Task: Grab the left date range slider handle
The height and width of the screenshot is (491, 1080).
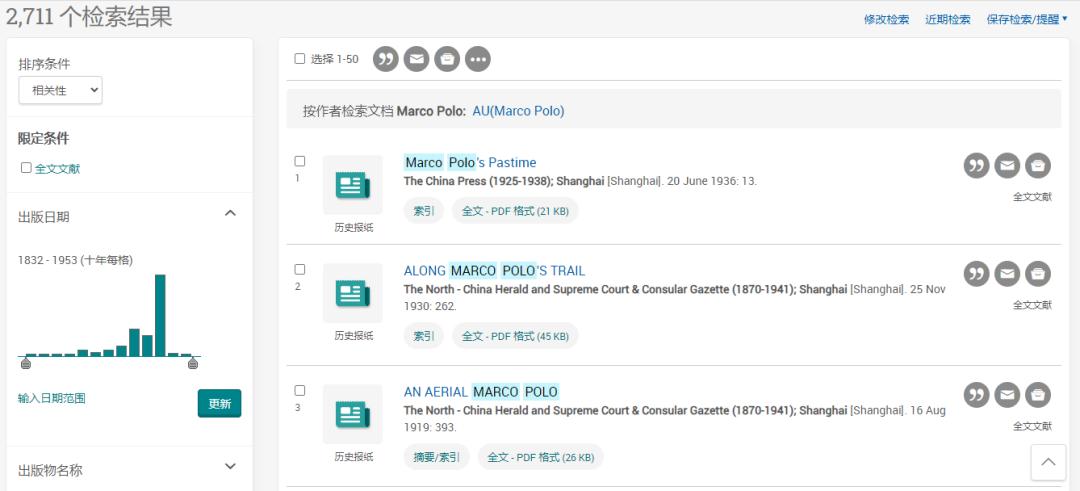Action: [x=25, y=363]
